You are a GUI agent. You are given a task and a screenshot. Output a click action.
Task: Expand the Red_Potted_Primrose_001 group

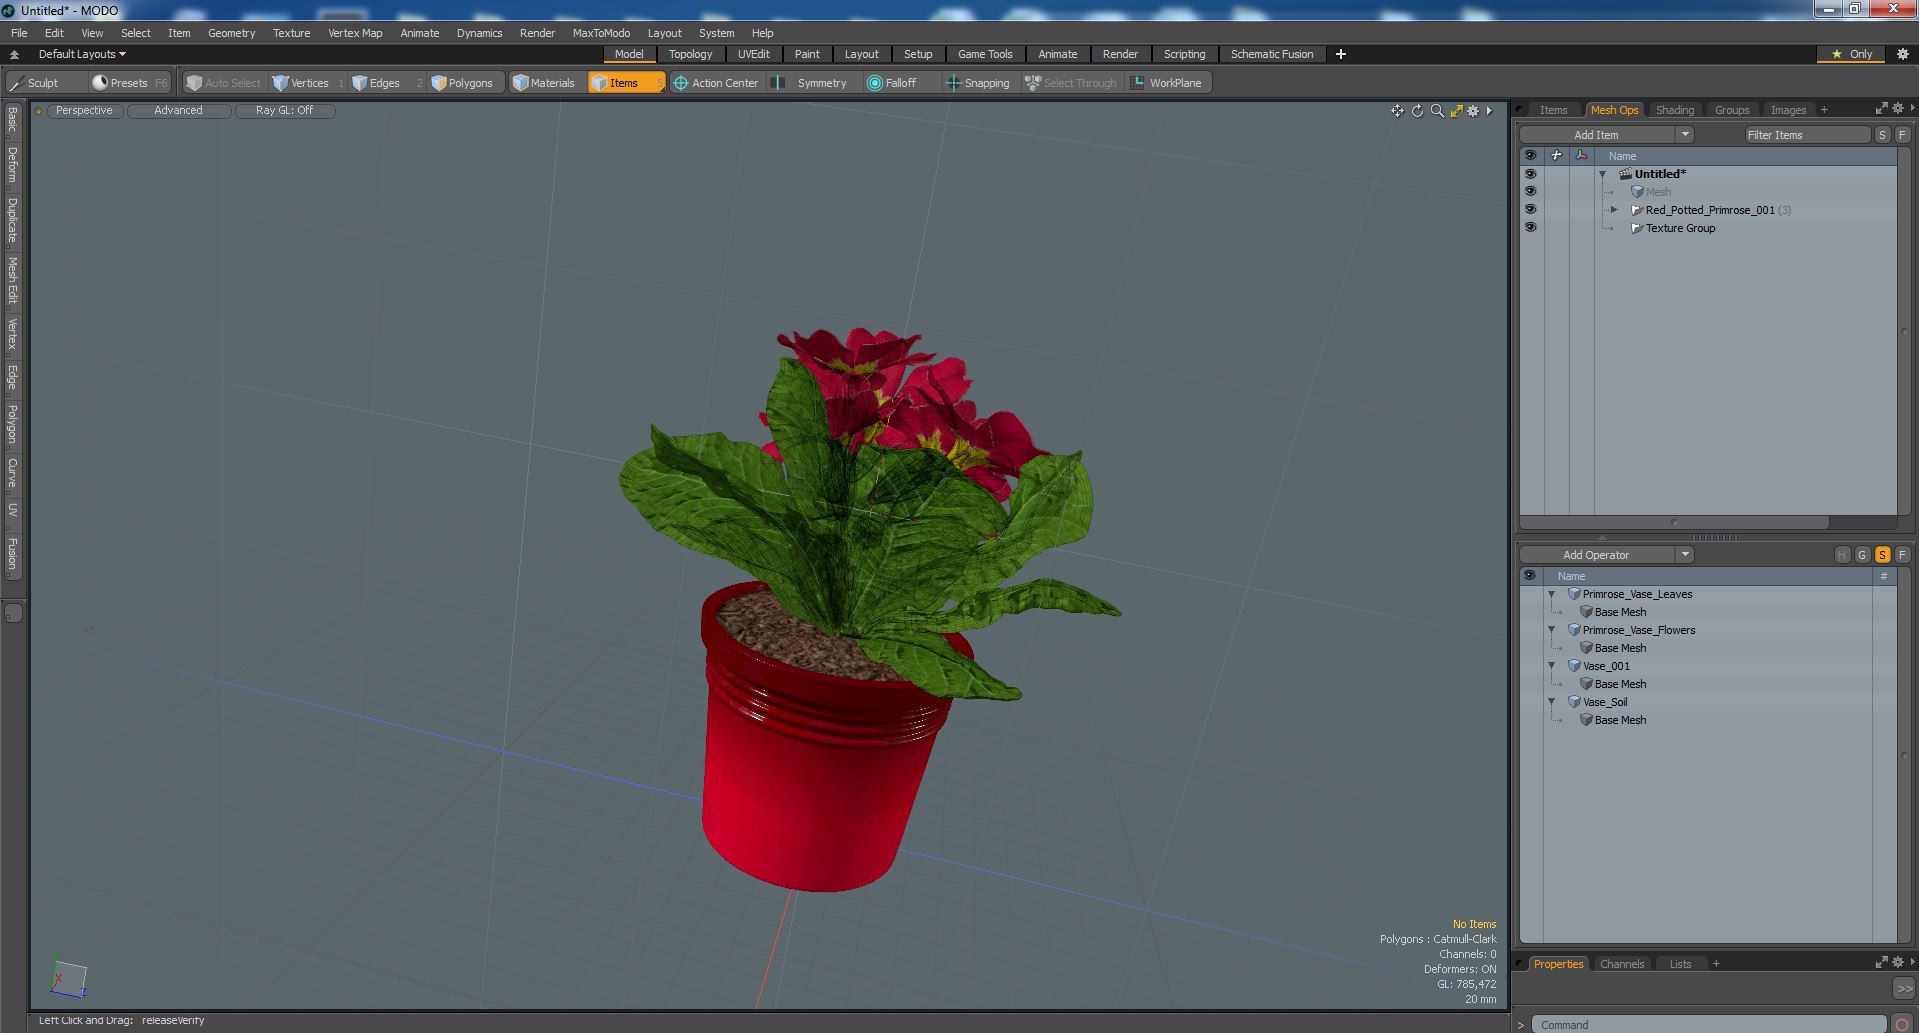click(x=1614, y=210)
